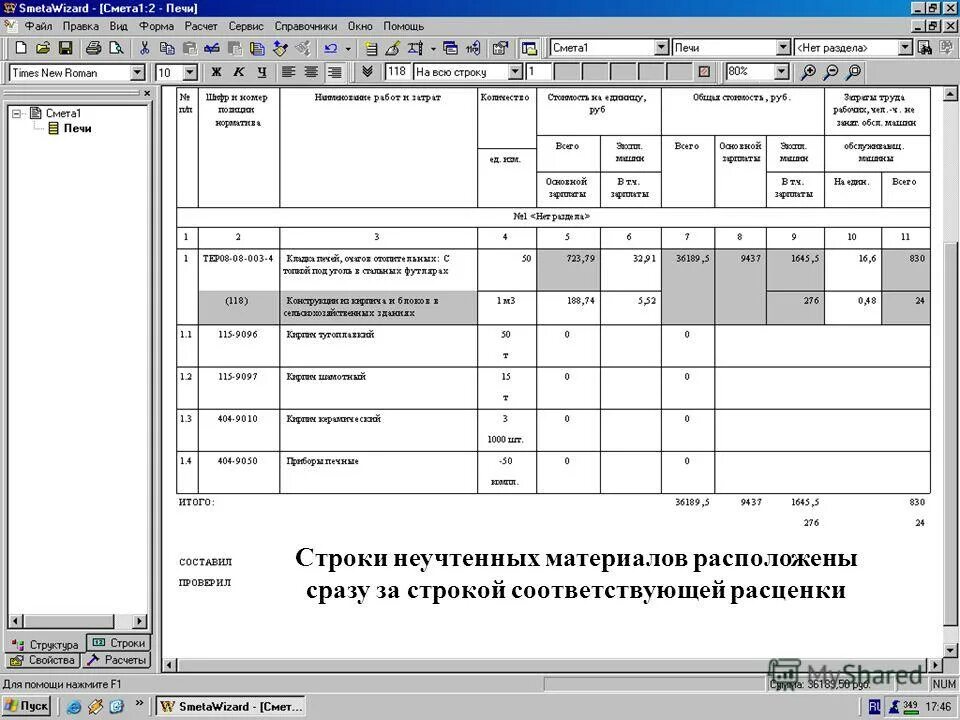960x720 pixels.
Task: Click the vertical scrollbar down arrow
Action: (950, 650)
